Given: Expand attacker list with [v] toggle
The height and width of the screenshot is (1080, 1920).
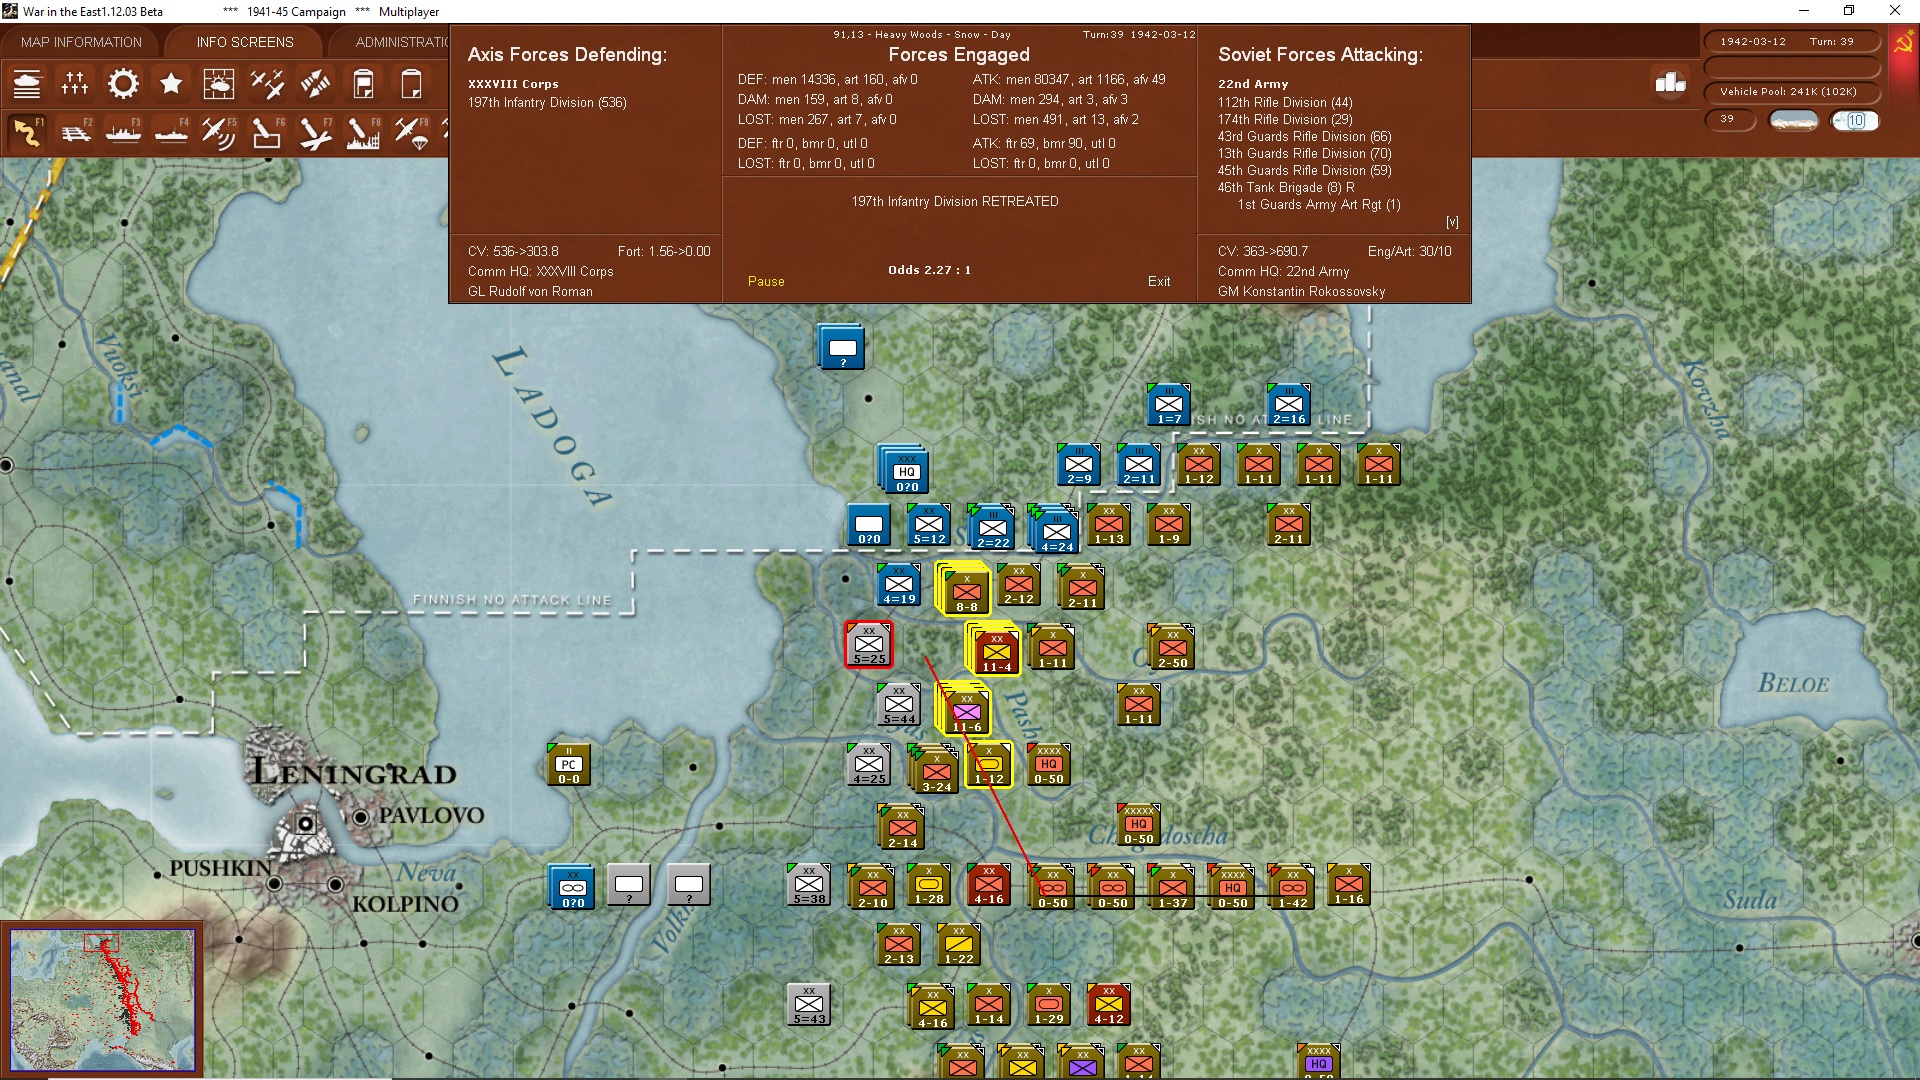Looking at the screenshot, I should (1452, 222).
